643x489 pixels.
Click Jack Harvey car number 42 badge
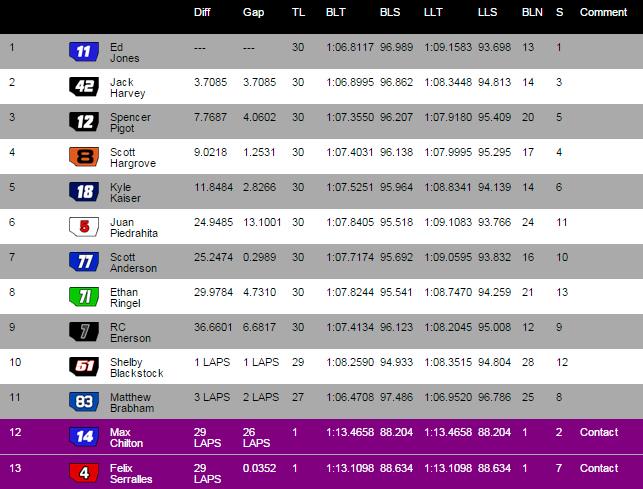[84, 87]
